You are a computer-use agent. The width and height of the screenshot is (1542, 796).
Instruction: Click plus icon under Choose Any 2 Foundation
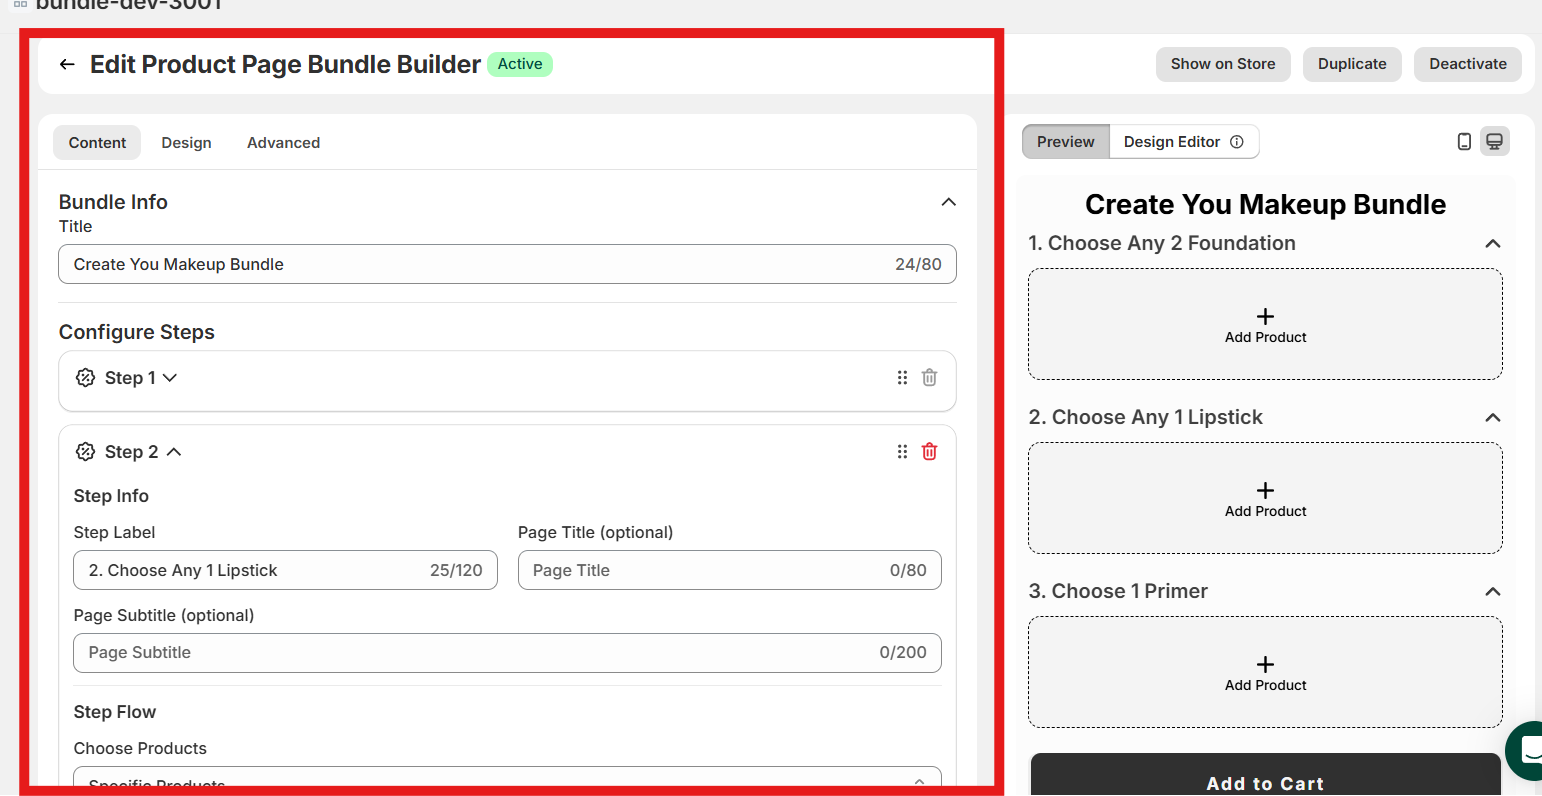tap(1265, 316)
